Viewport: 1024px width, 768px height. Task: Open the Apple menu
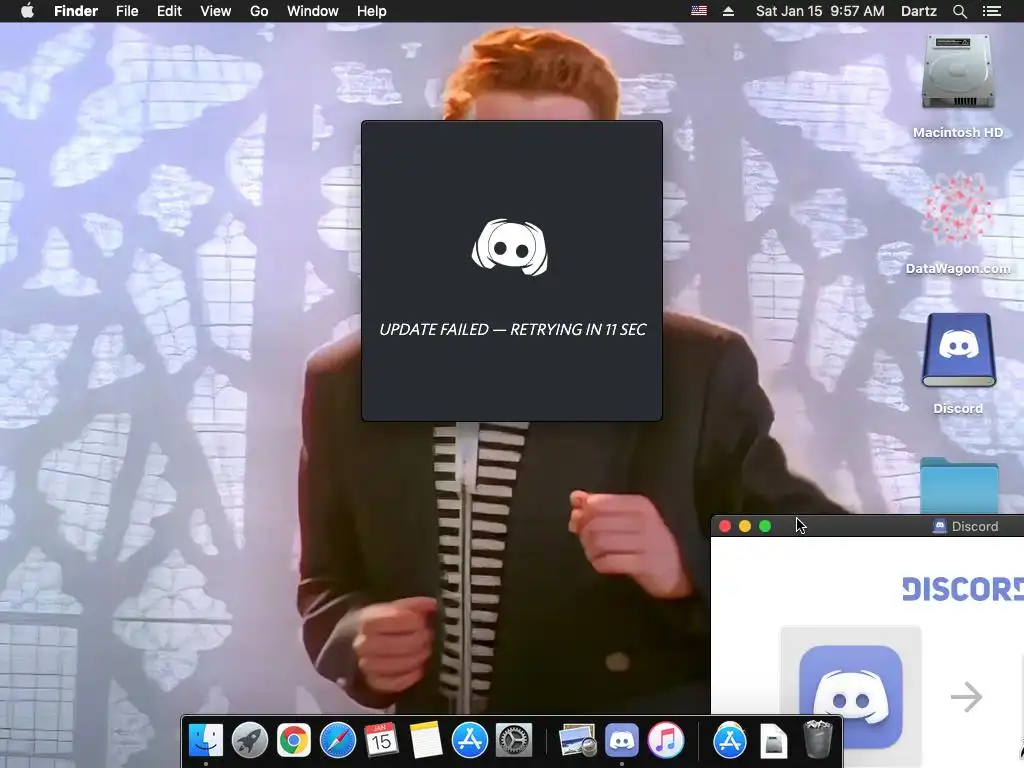click(27, 11)
